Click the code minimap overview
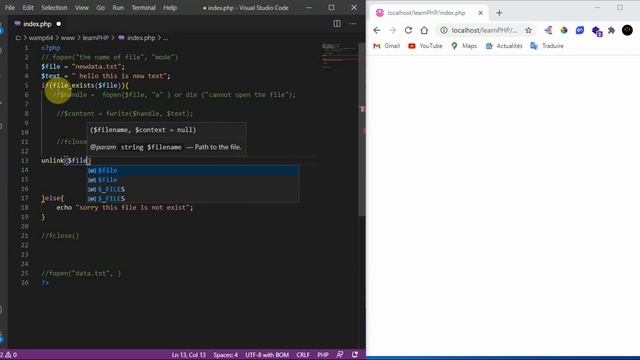640x360 pixels. tap(339, 57)
